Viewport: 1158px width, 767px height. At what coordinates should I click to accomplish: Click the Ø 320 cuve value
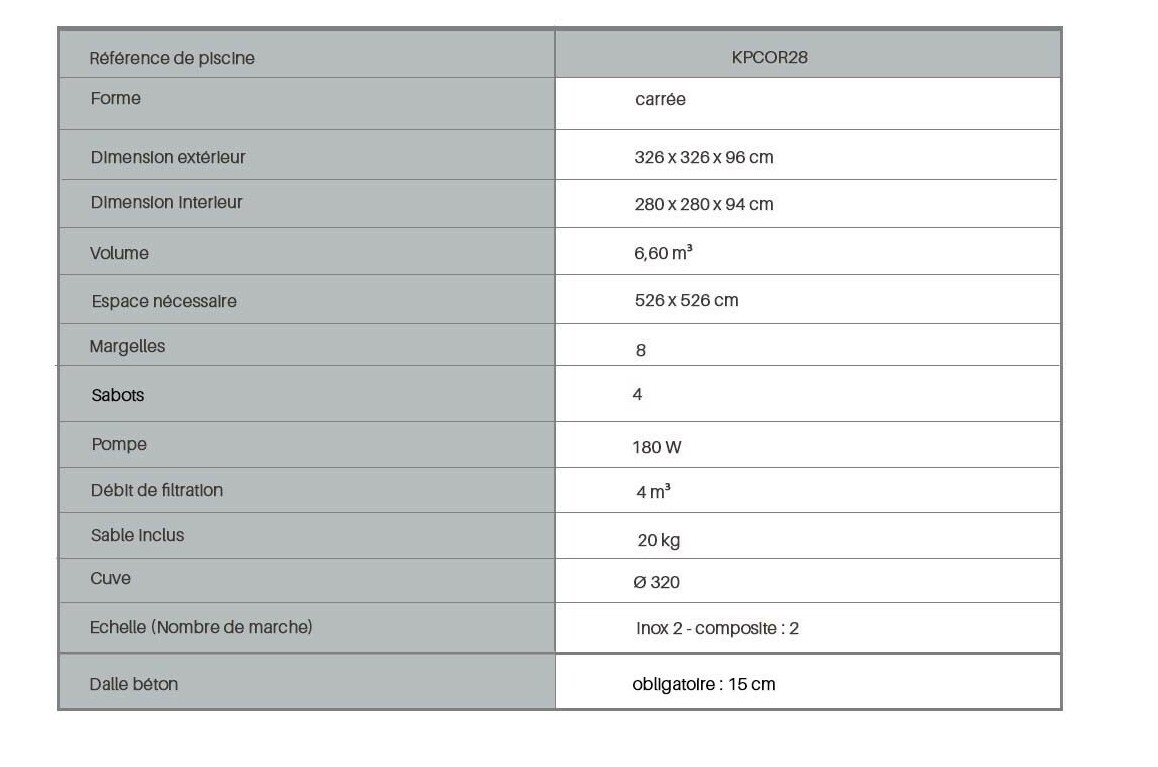(x=657, y=582)
